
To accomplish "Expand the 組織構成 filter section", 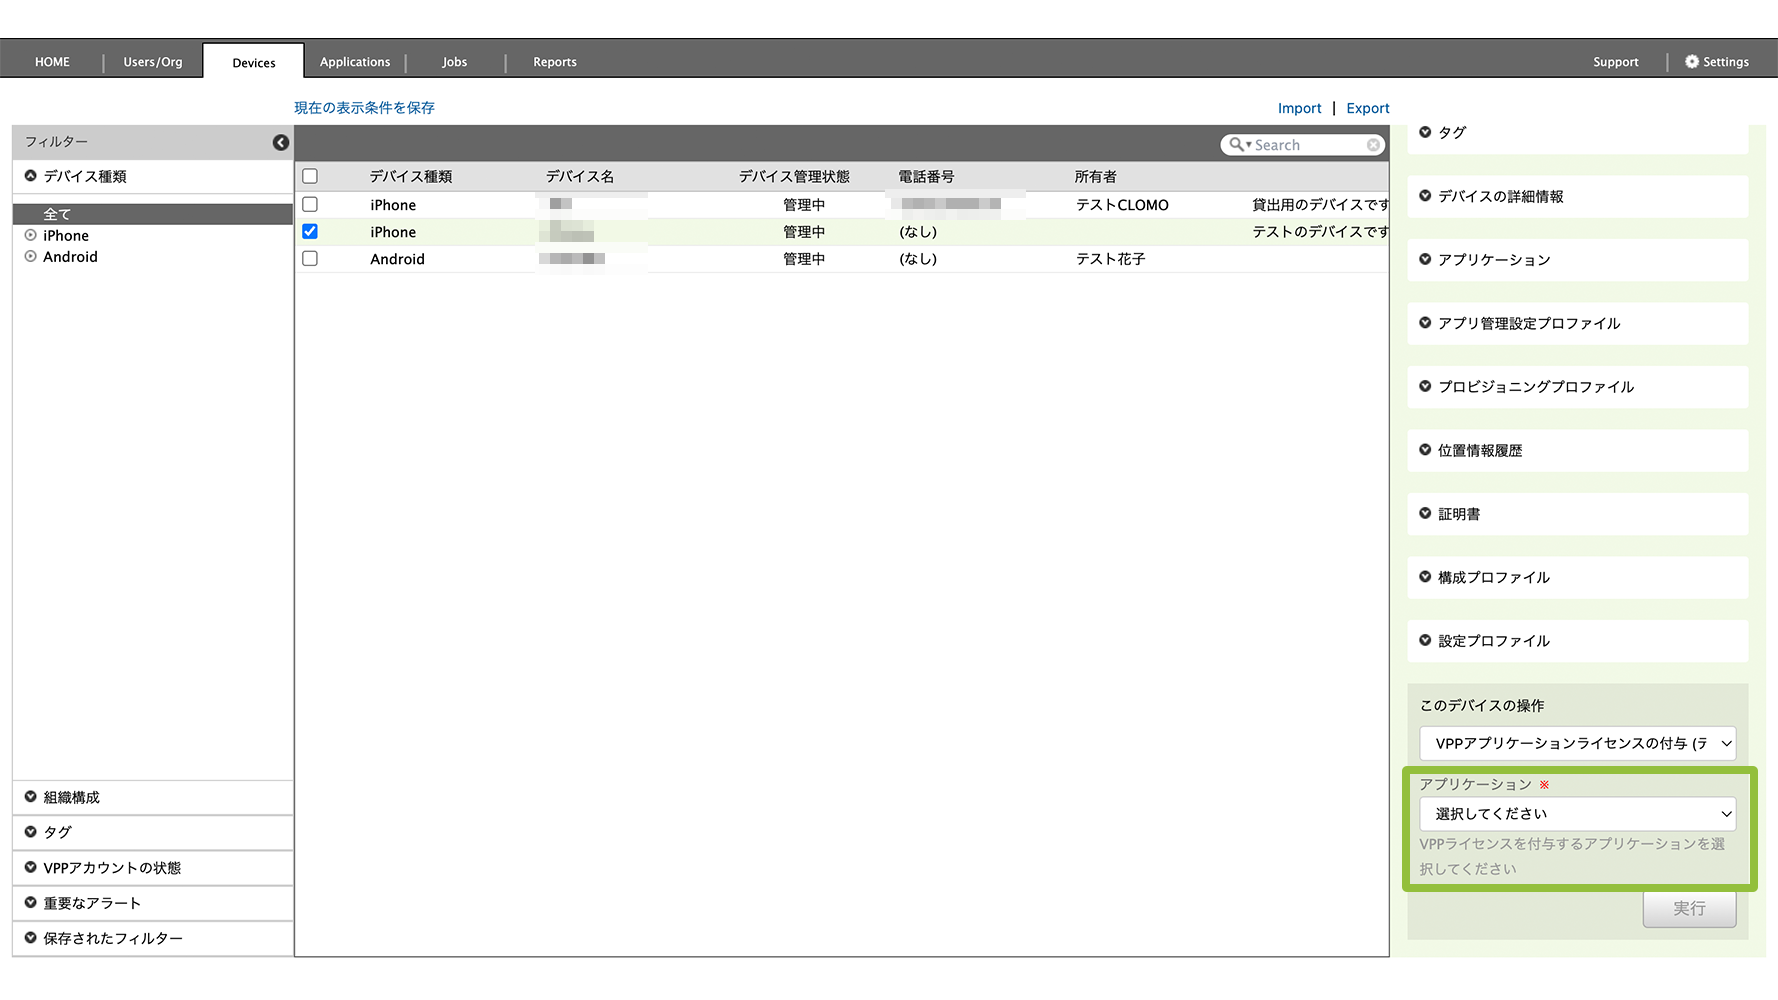I will pyautogui.click(x=72, y=797).
